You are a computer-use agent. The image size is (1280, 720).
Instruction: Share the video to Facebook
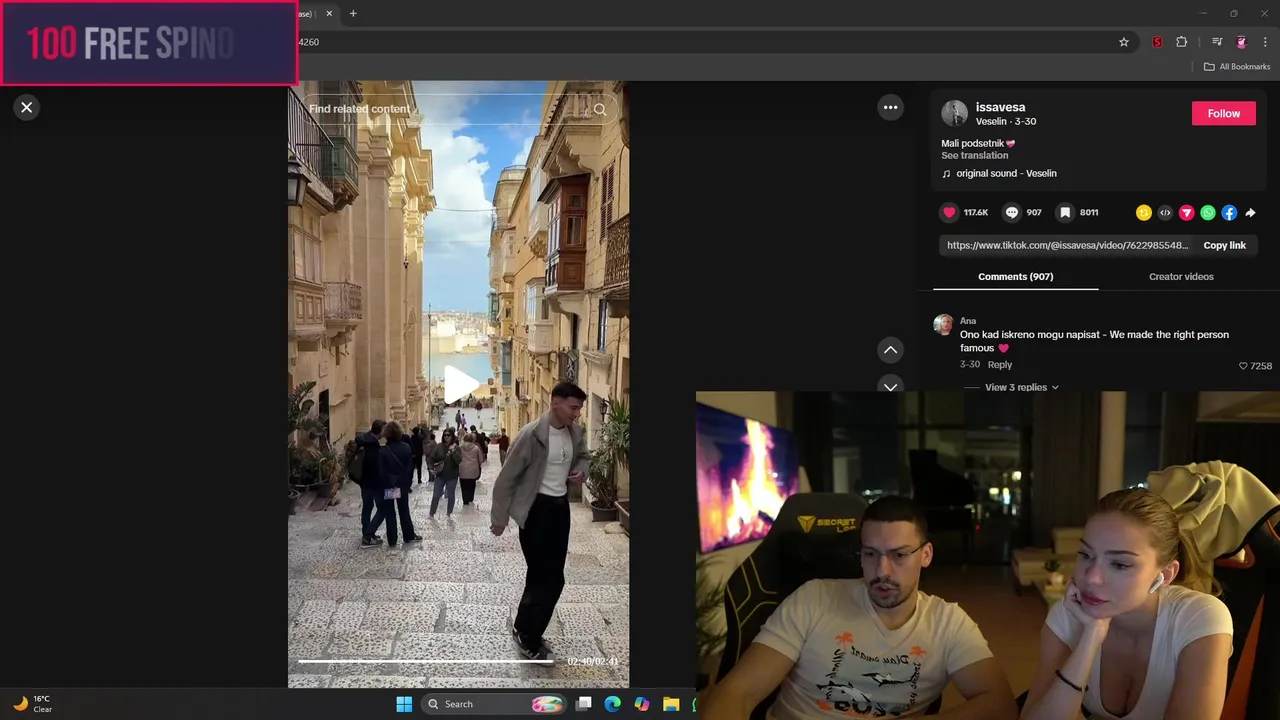coord(1229,212)
